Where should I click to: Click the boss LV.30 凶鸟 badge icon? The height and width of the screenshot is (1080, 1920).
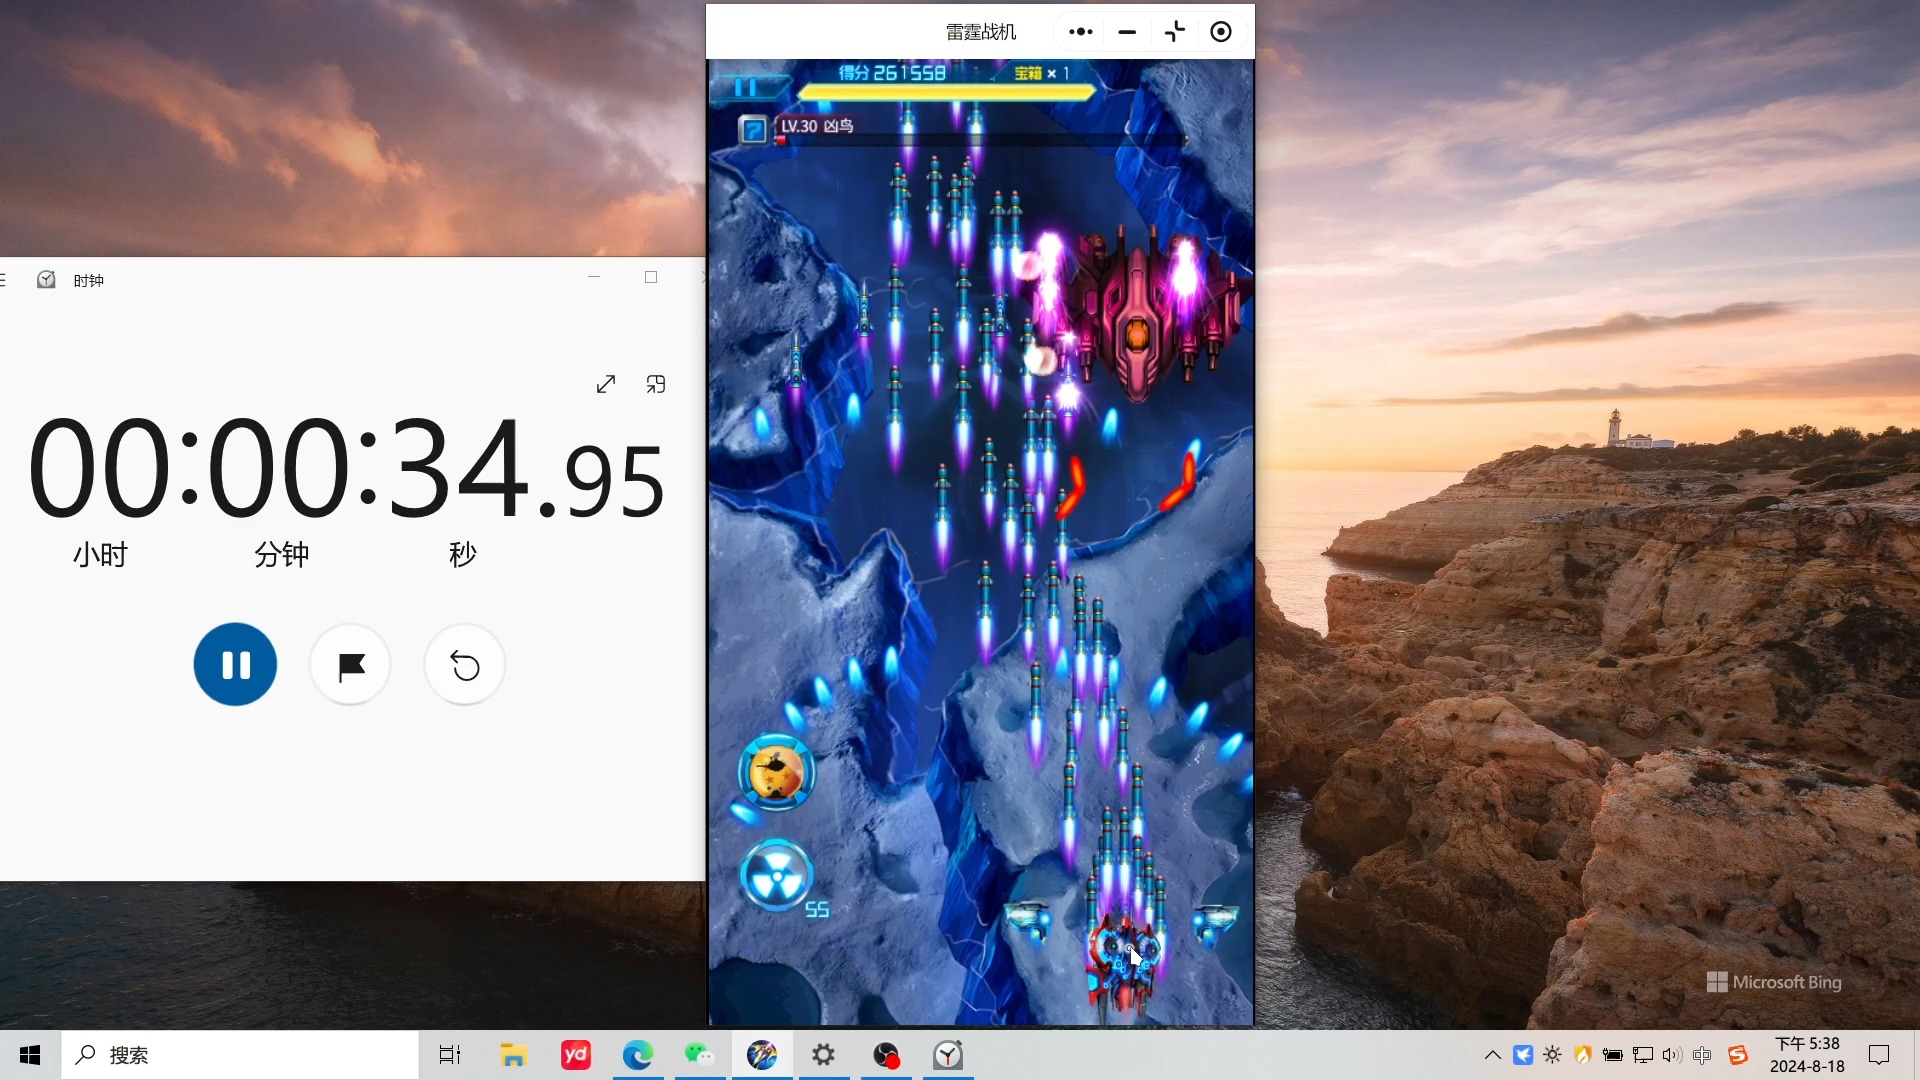pos(753,129)
